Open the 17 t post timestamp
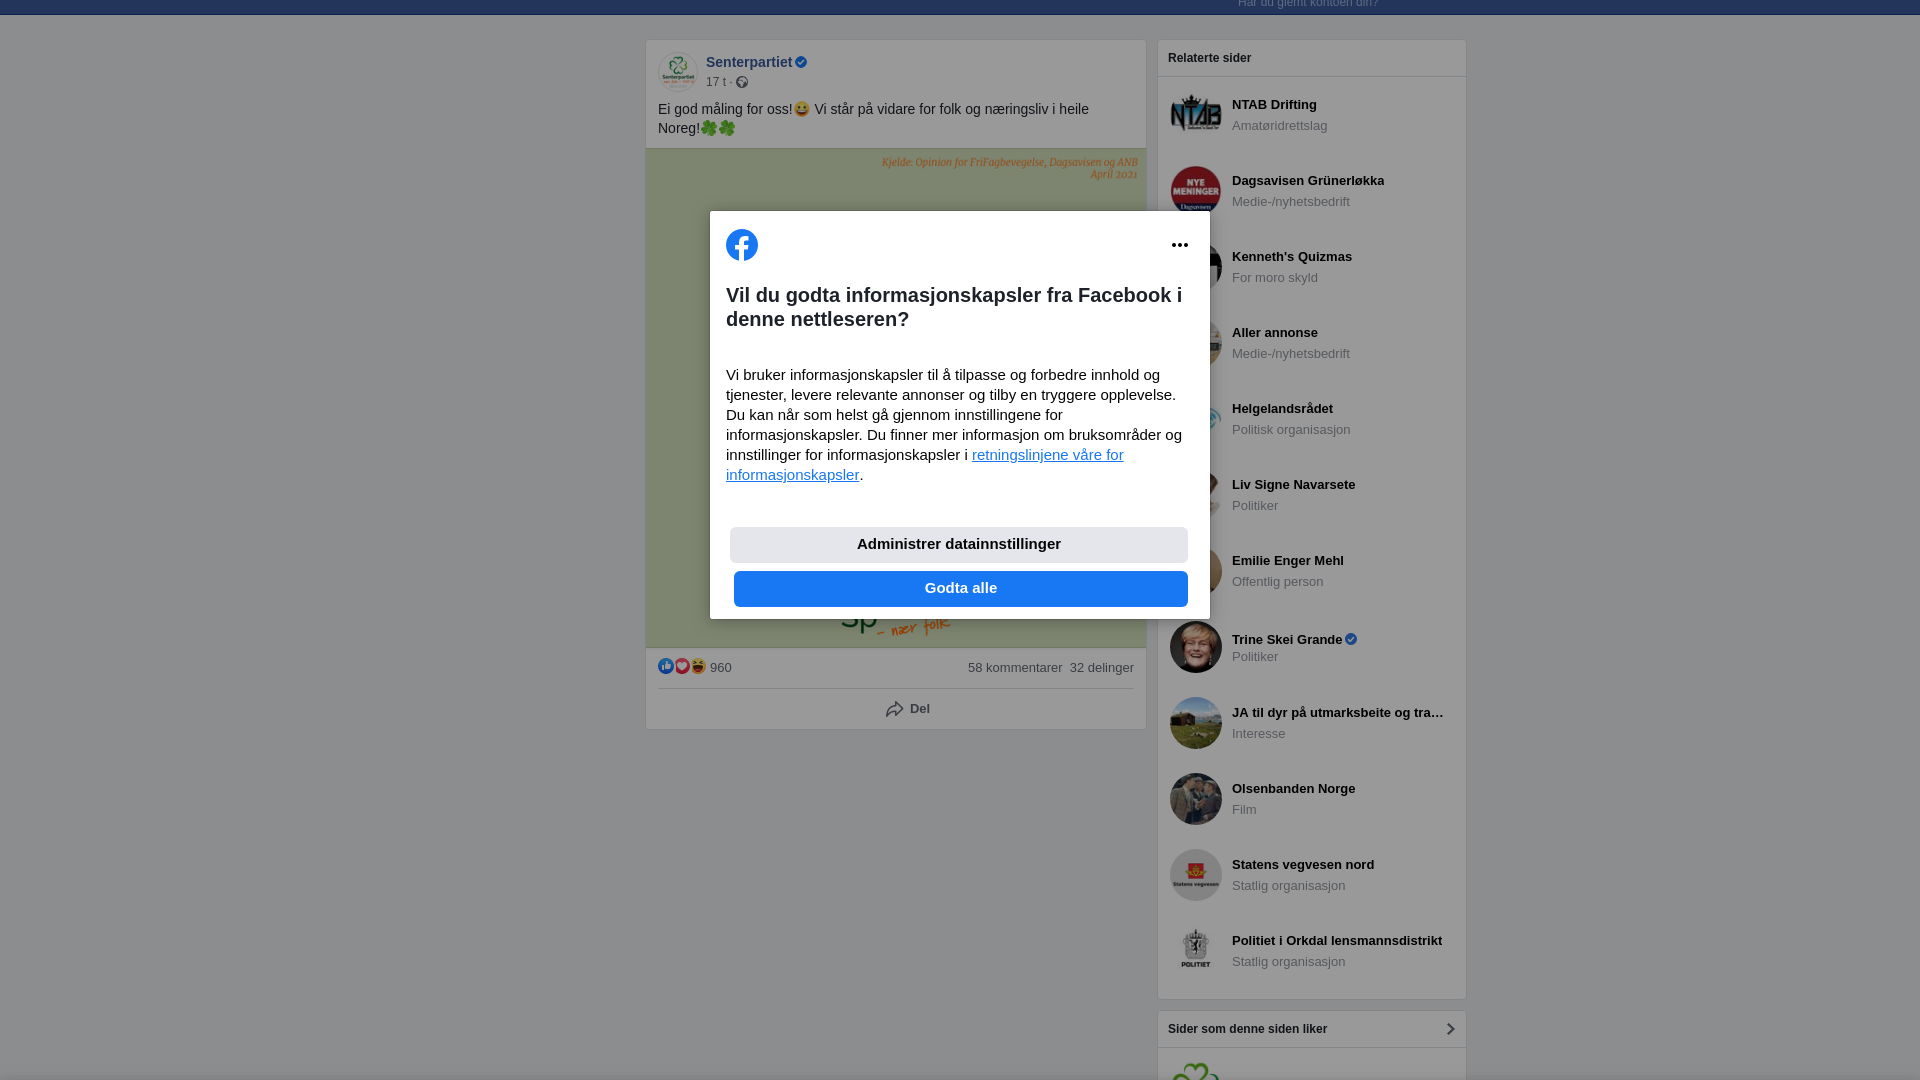Image resolution: width=1920 pixels, height=1080 pixels. pyautogui.click(x=716, y=82)
